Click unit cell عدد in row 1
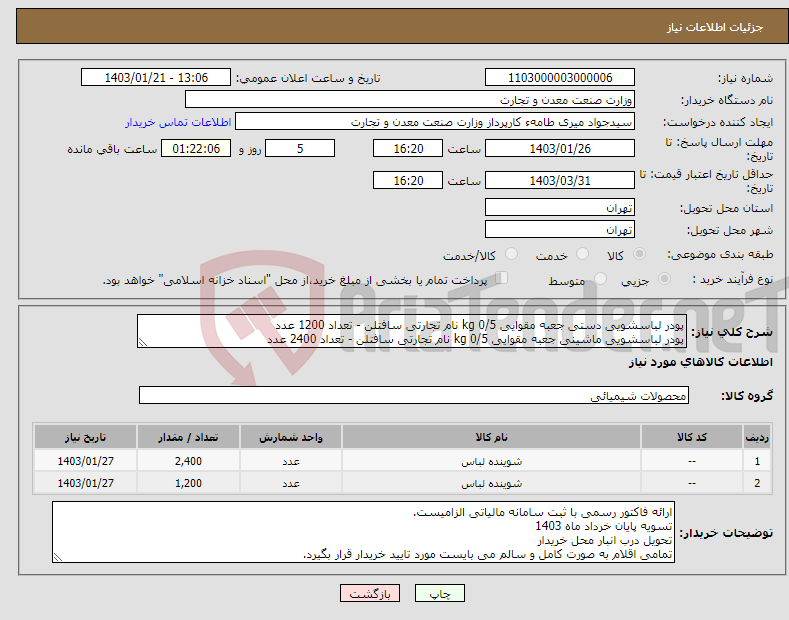Screen dimensions: 789x620 pyautogui.click(x=291, y=461)
